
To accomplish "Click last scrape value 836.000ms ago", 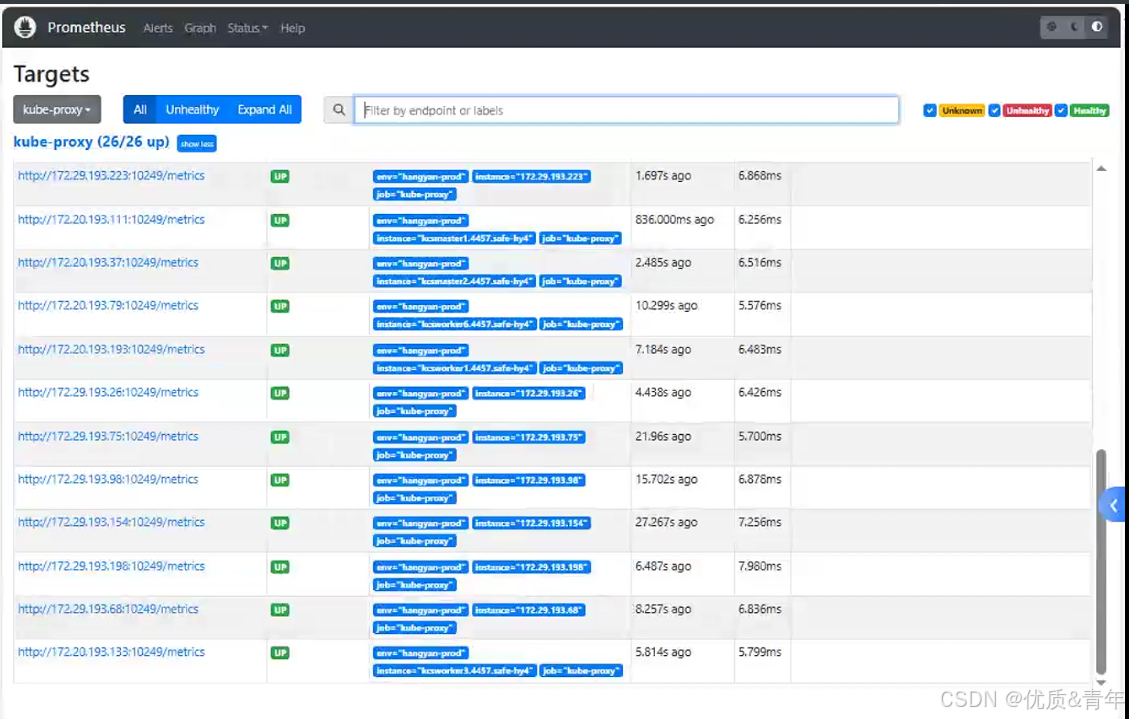I will pyautogui.click(x=675, y=220).
